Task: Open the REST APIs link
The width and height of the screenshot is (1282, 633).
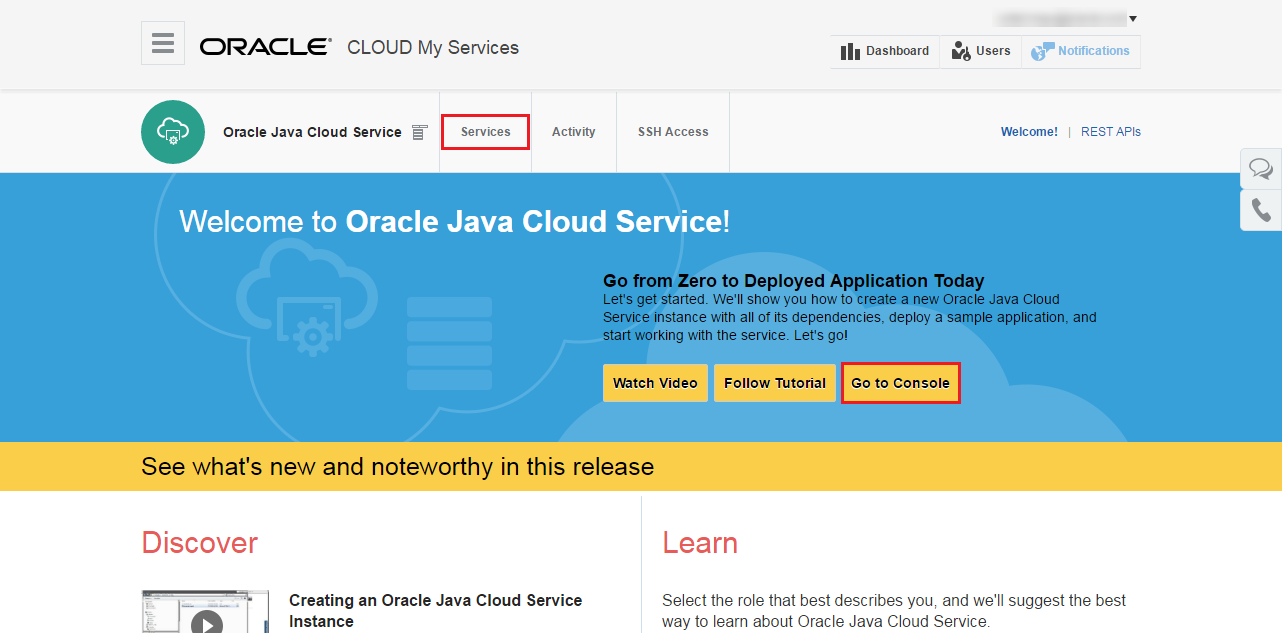Action: [1111, 132]
